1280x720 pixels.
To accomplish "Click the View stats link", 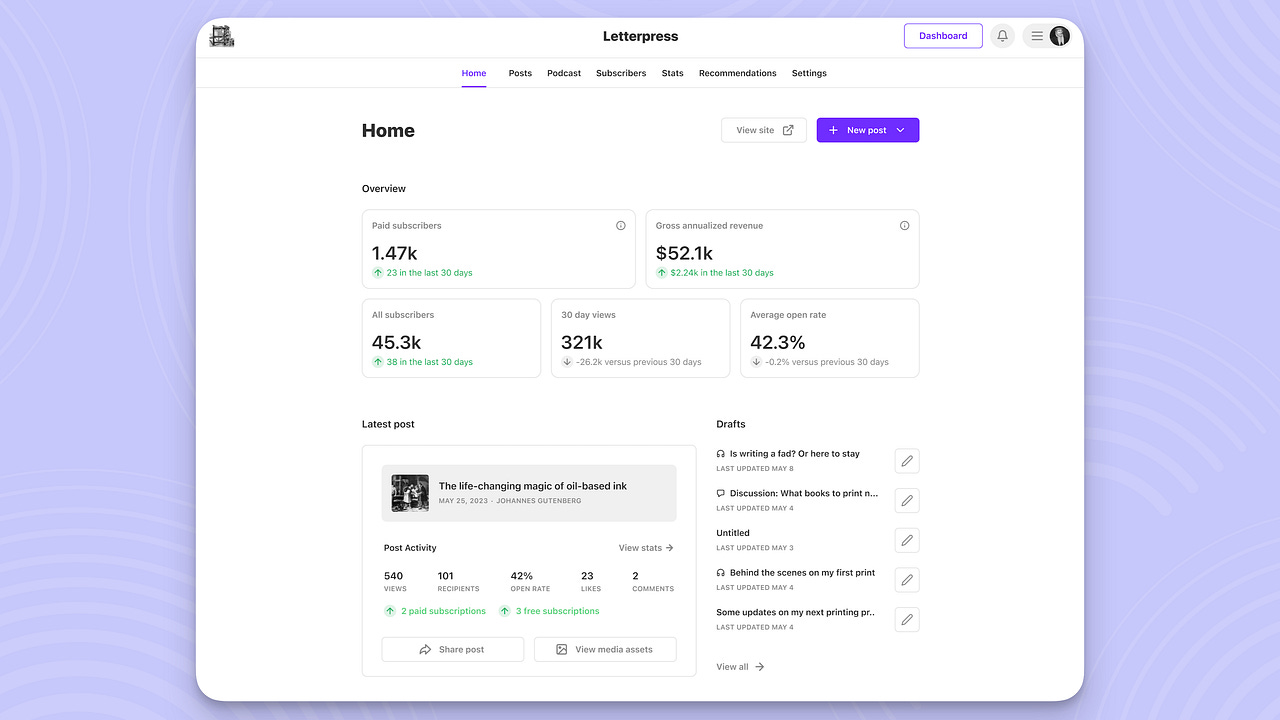I will (x=646, y=548).
